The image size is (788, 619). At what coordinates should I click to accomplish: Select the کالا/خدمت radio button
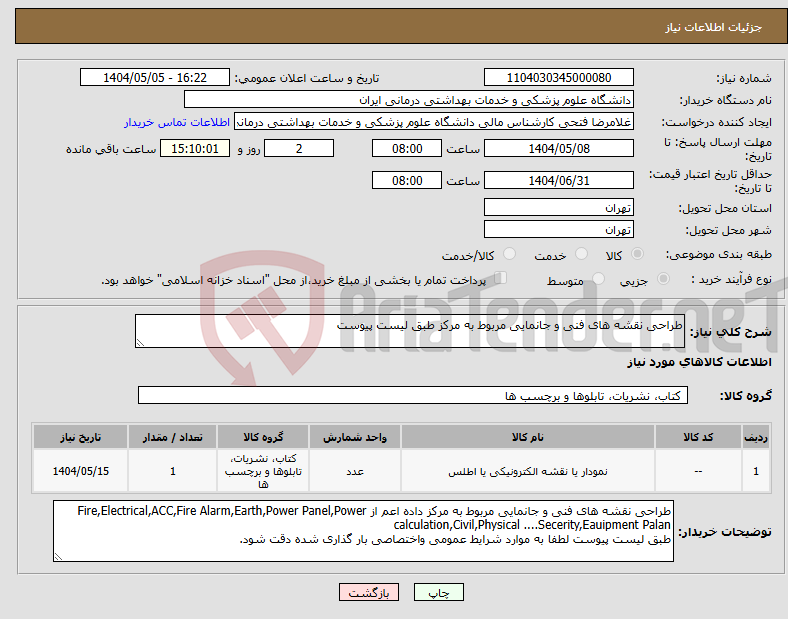coord(509,254)
